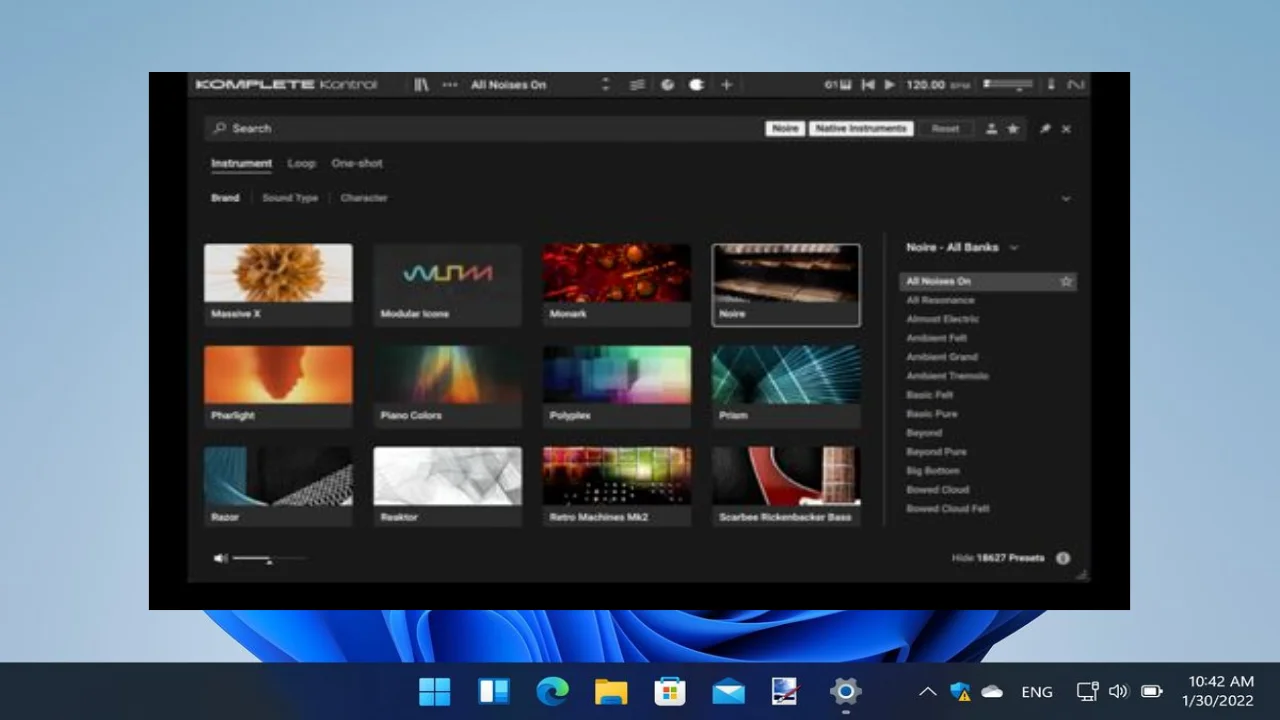Open the plug-in chain list icon
Image resolution: width=1280 pixels, height=720 pixels.
coord(637,85)
